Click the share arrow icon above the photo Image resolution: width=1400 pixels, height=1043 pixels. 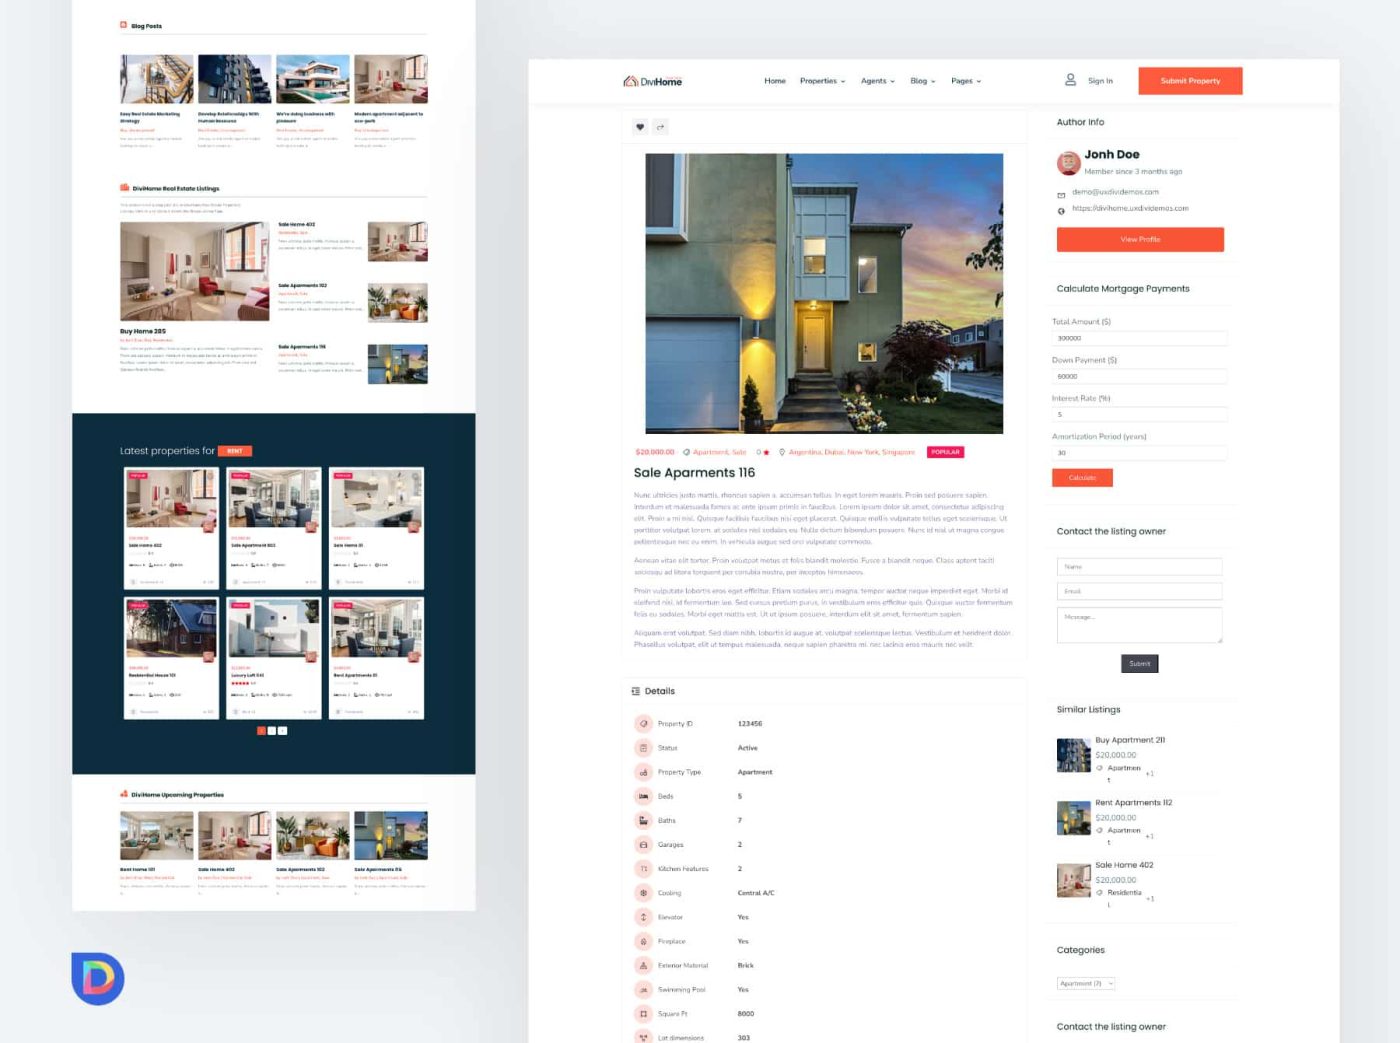tap(660, 127)
